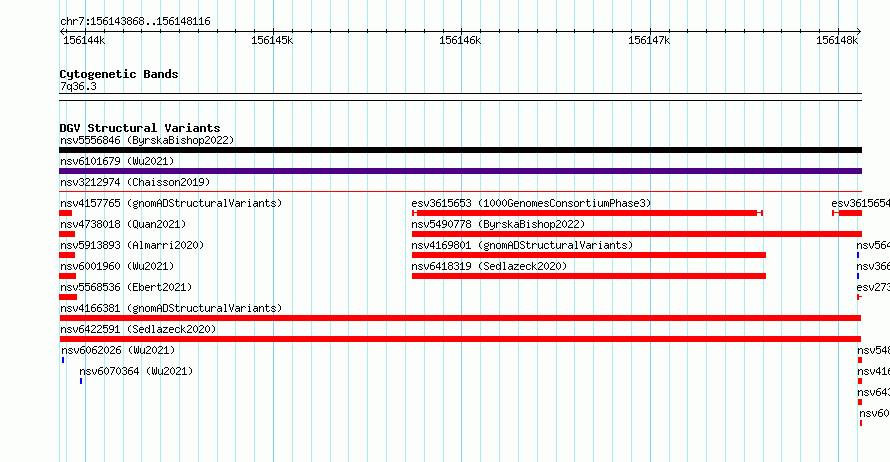Viewport: 890px width, 462px height.
Task: Open variant label nsv6422591 (Sedlazeck2020)
Action: pyautogui.click(x=138, y=329)
